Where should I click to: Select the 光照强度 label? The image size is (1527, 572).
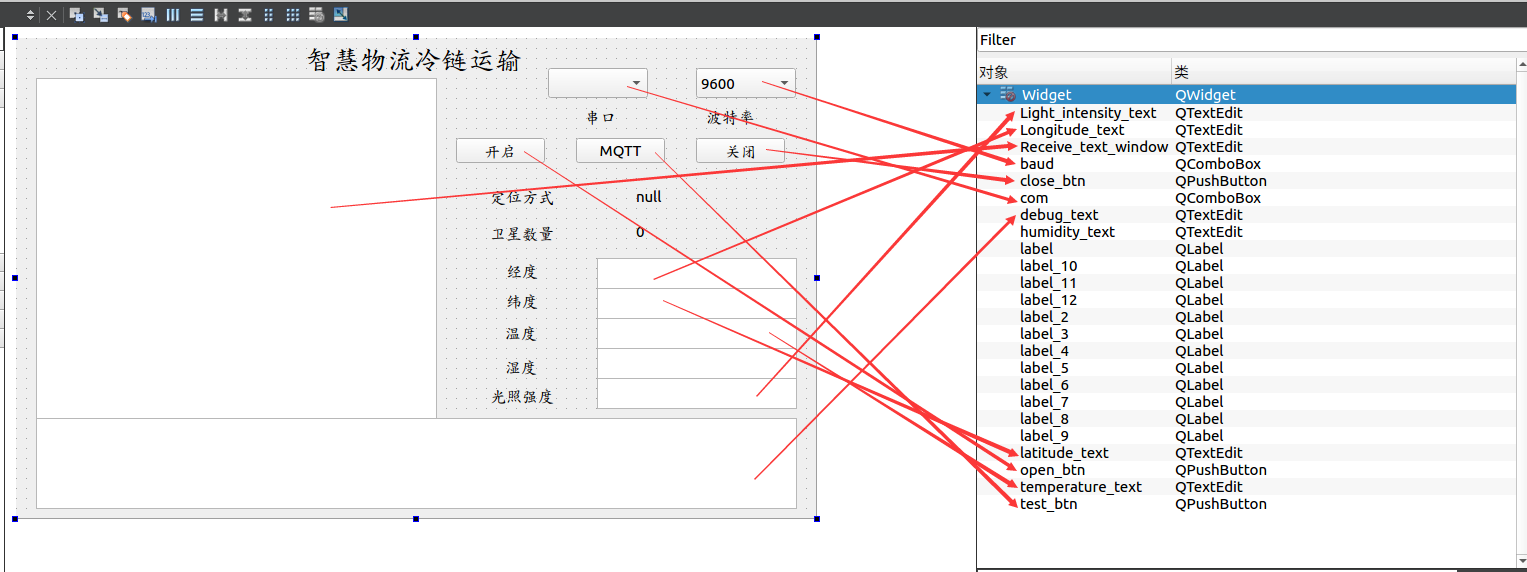(522, 397)
